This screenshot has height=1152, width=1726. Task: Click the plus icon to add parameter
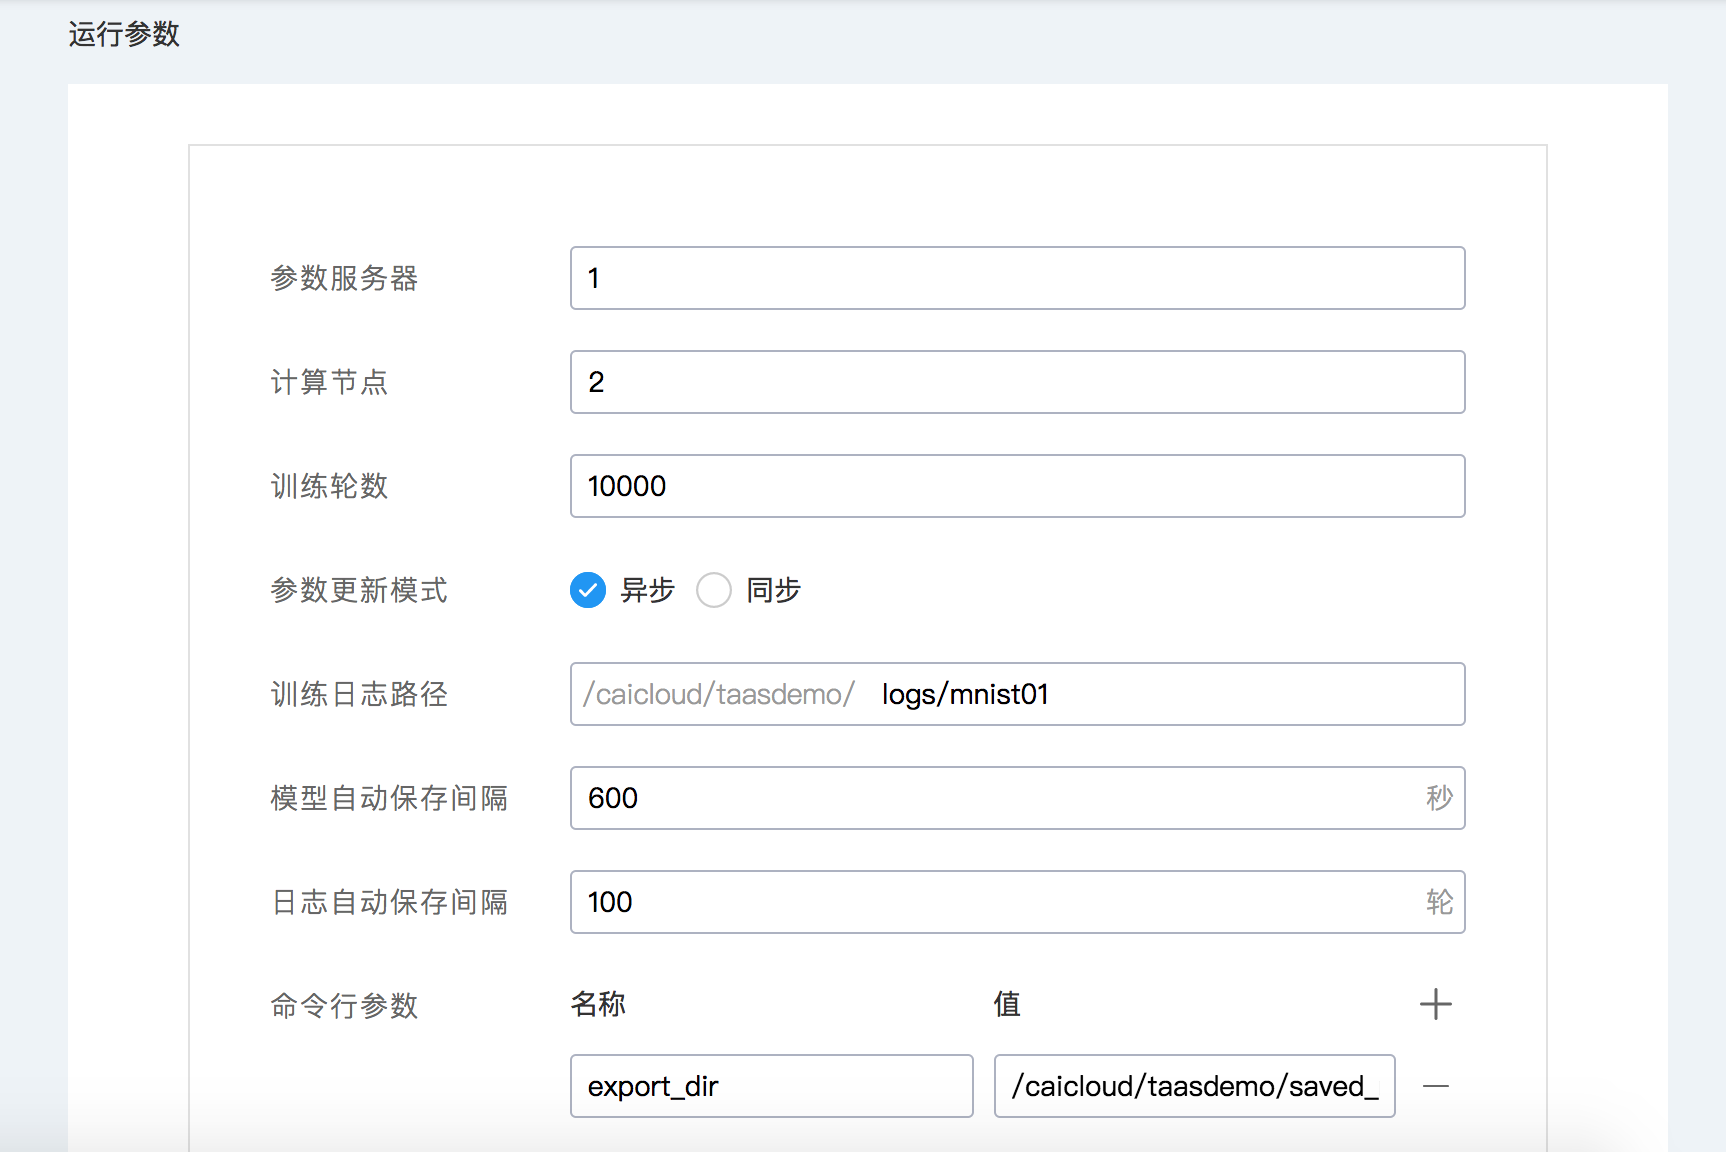point(1435,1004)
